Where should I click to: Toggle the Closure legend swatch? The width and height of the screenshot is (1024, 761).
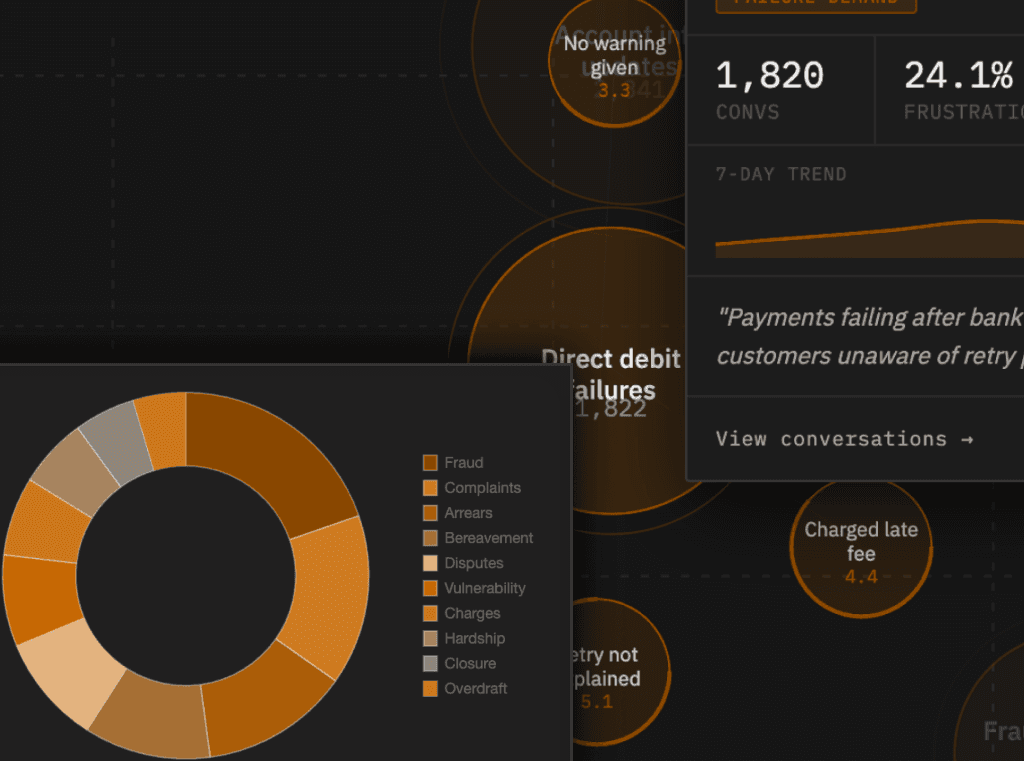[430, 664]
